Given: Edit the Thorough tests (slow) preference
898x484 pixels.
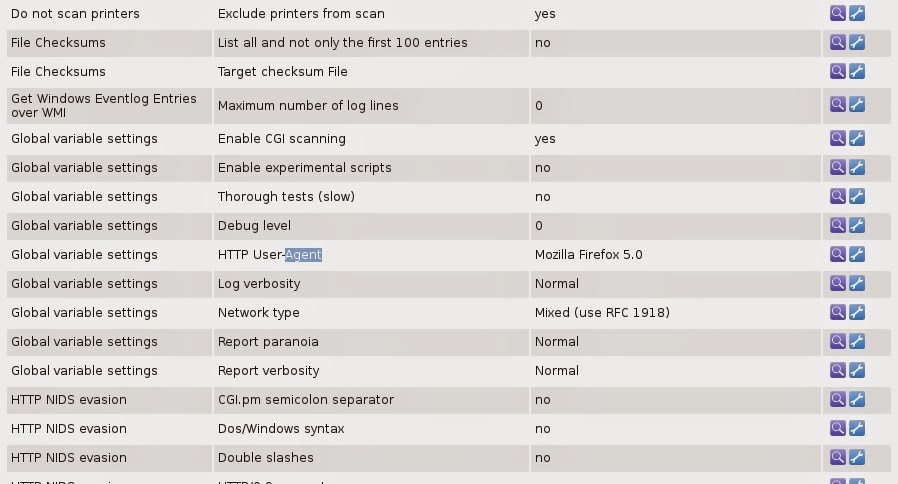Looking at the screenshot, I should coord(857,197).
